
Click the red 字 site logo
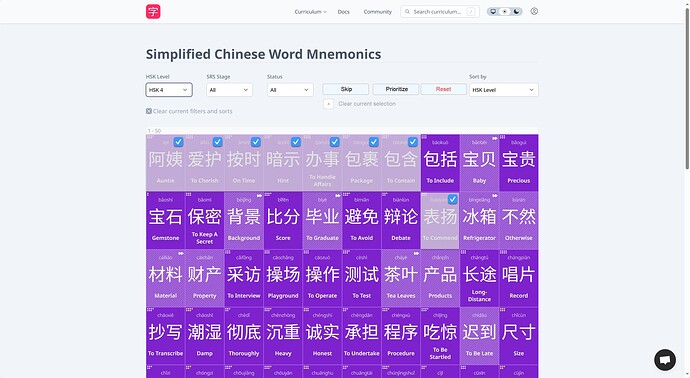(x=153, y=11)
